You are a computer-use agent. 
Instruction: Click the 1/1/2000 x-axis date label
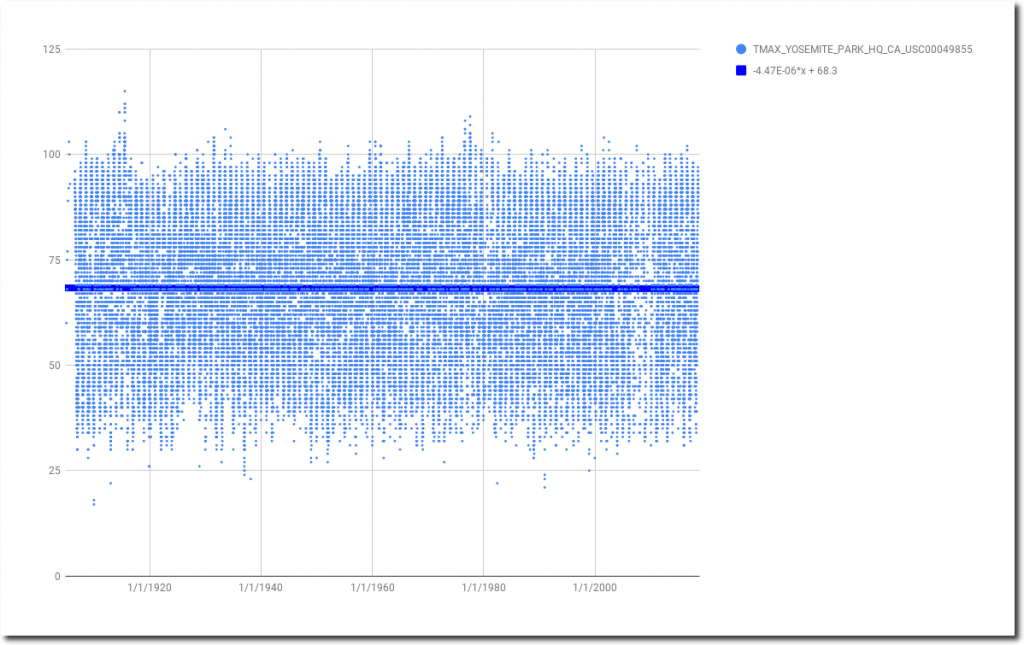(x=595, y=589)
